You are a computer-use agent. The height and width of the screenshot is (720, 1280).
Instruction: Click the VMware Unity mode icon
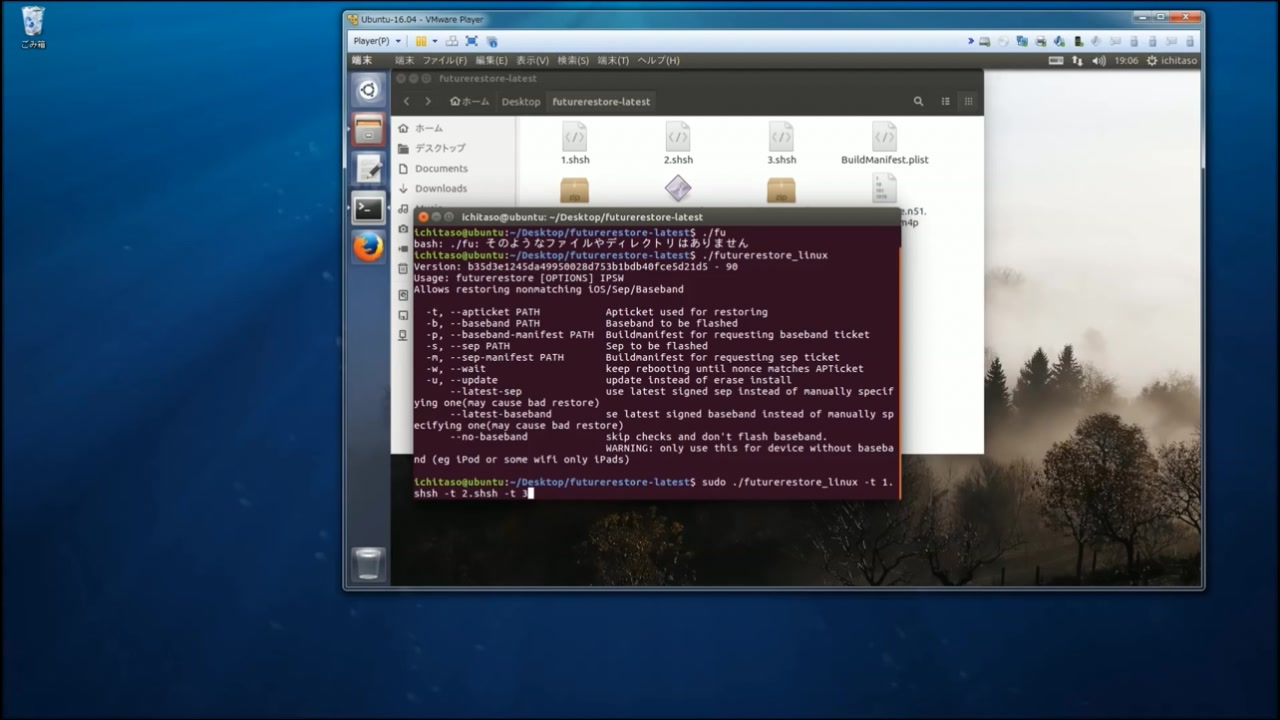point(492,41)
